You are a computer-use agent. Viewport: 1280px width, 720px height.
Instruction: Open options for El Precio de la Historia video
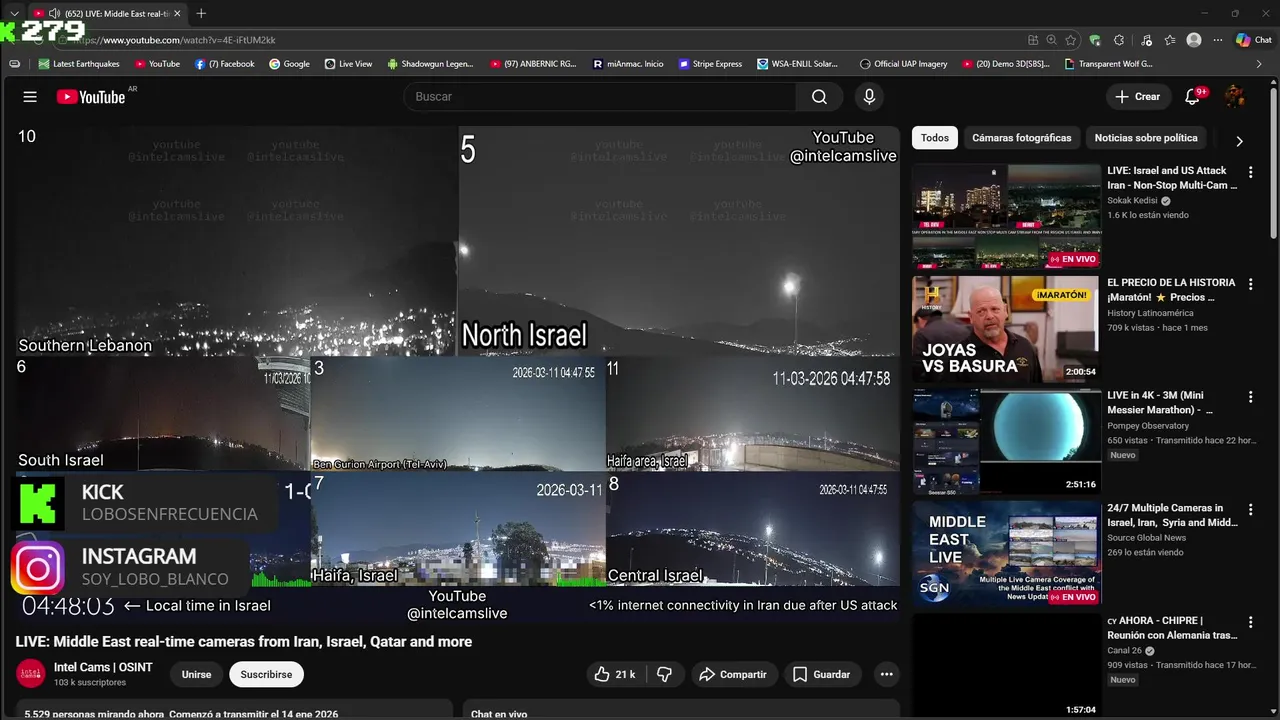1250,284
